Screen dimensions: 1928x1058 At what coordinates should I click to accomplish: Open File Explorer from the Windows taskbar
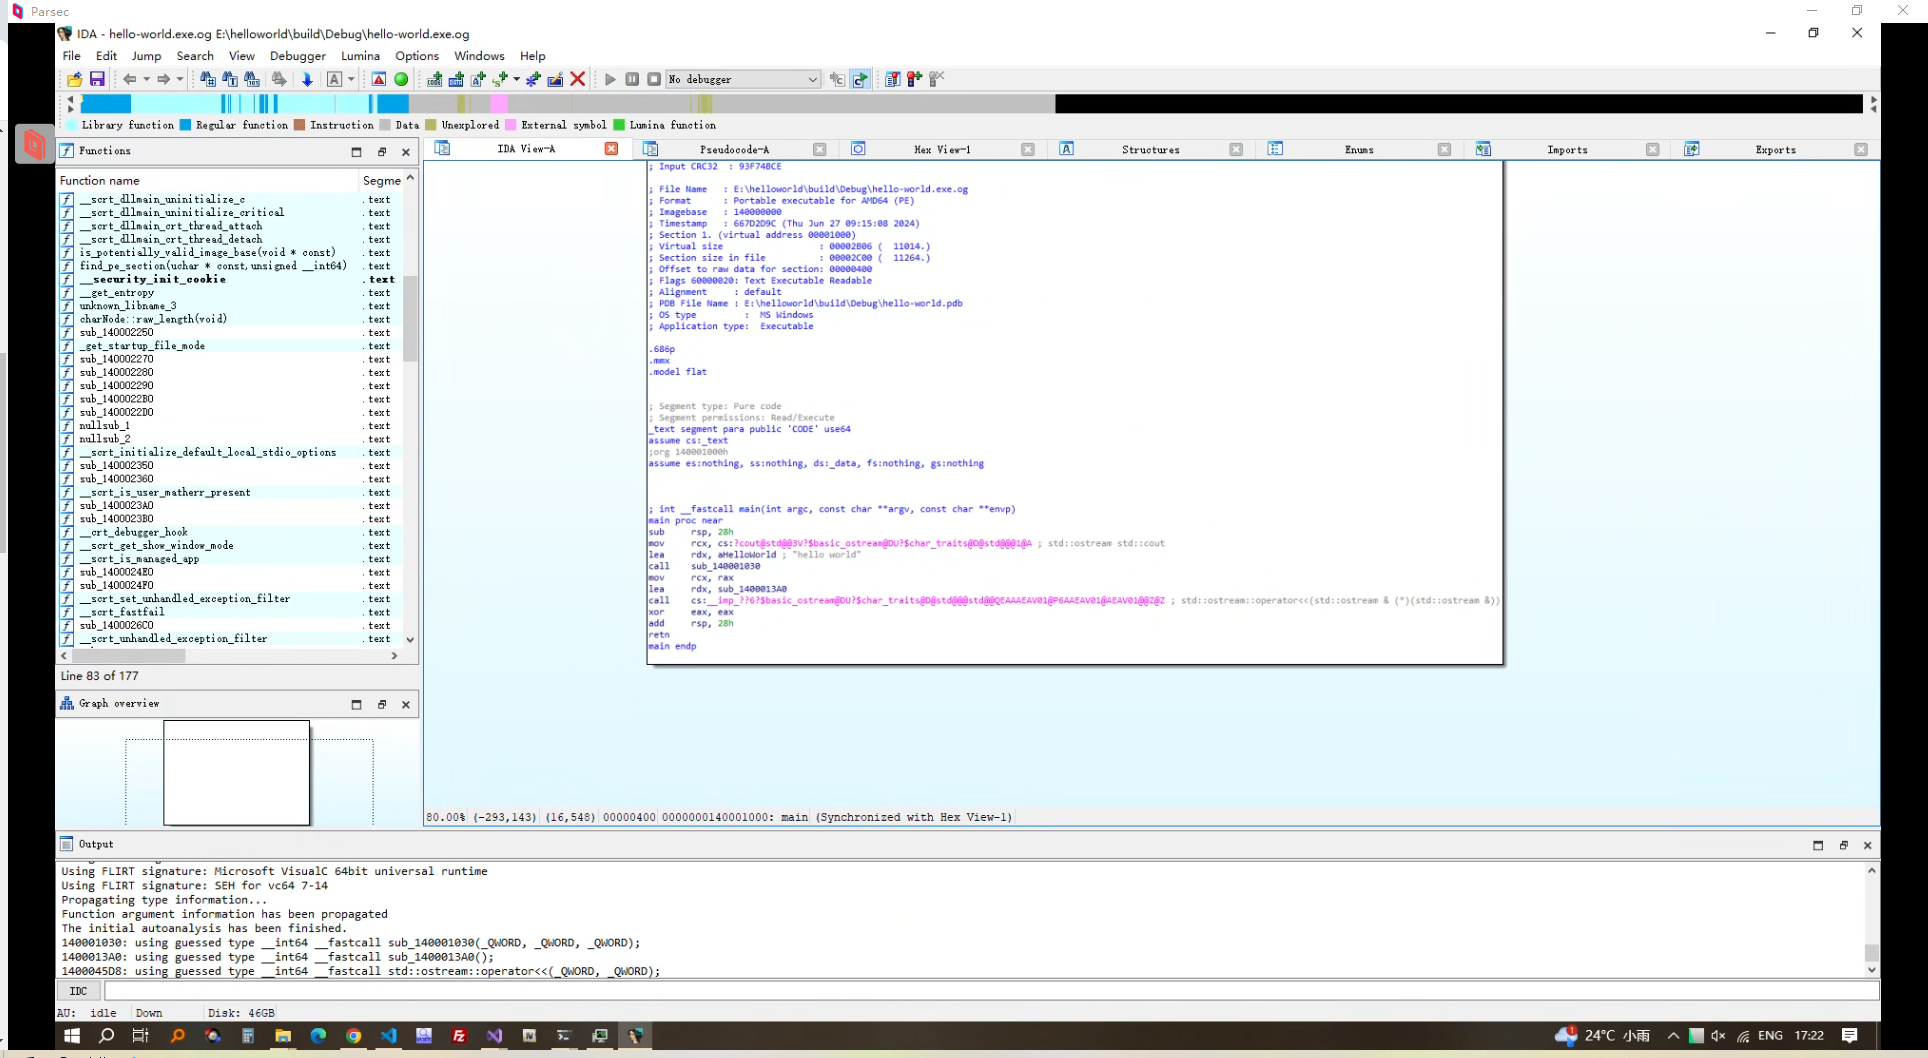(x=283, y=1036)
